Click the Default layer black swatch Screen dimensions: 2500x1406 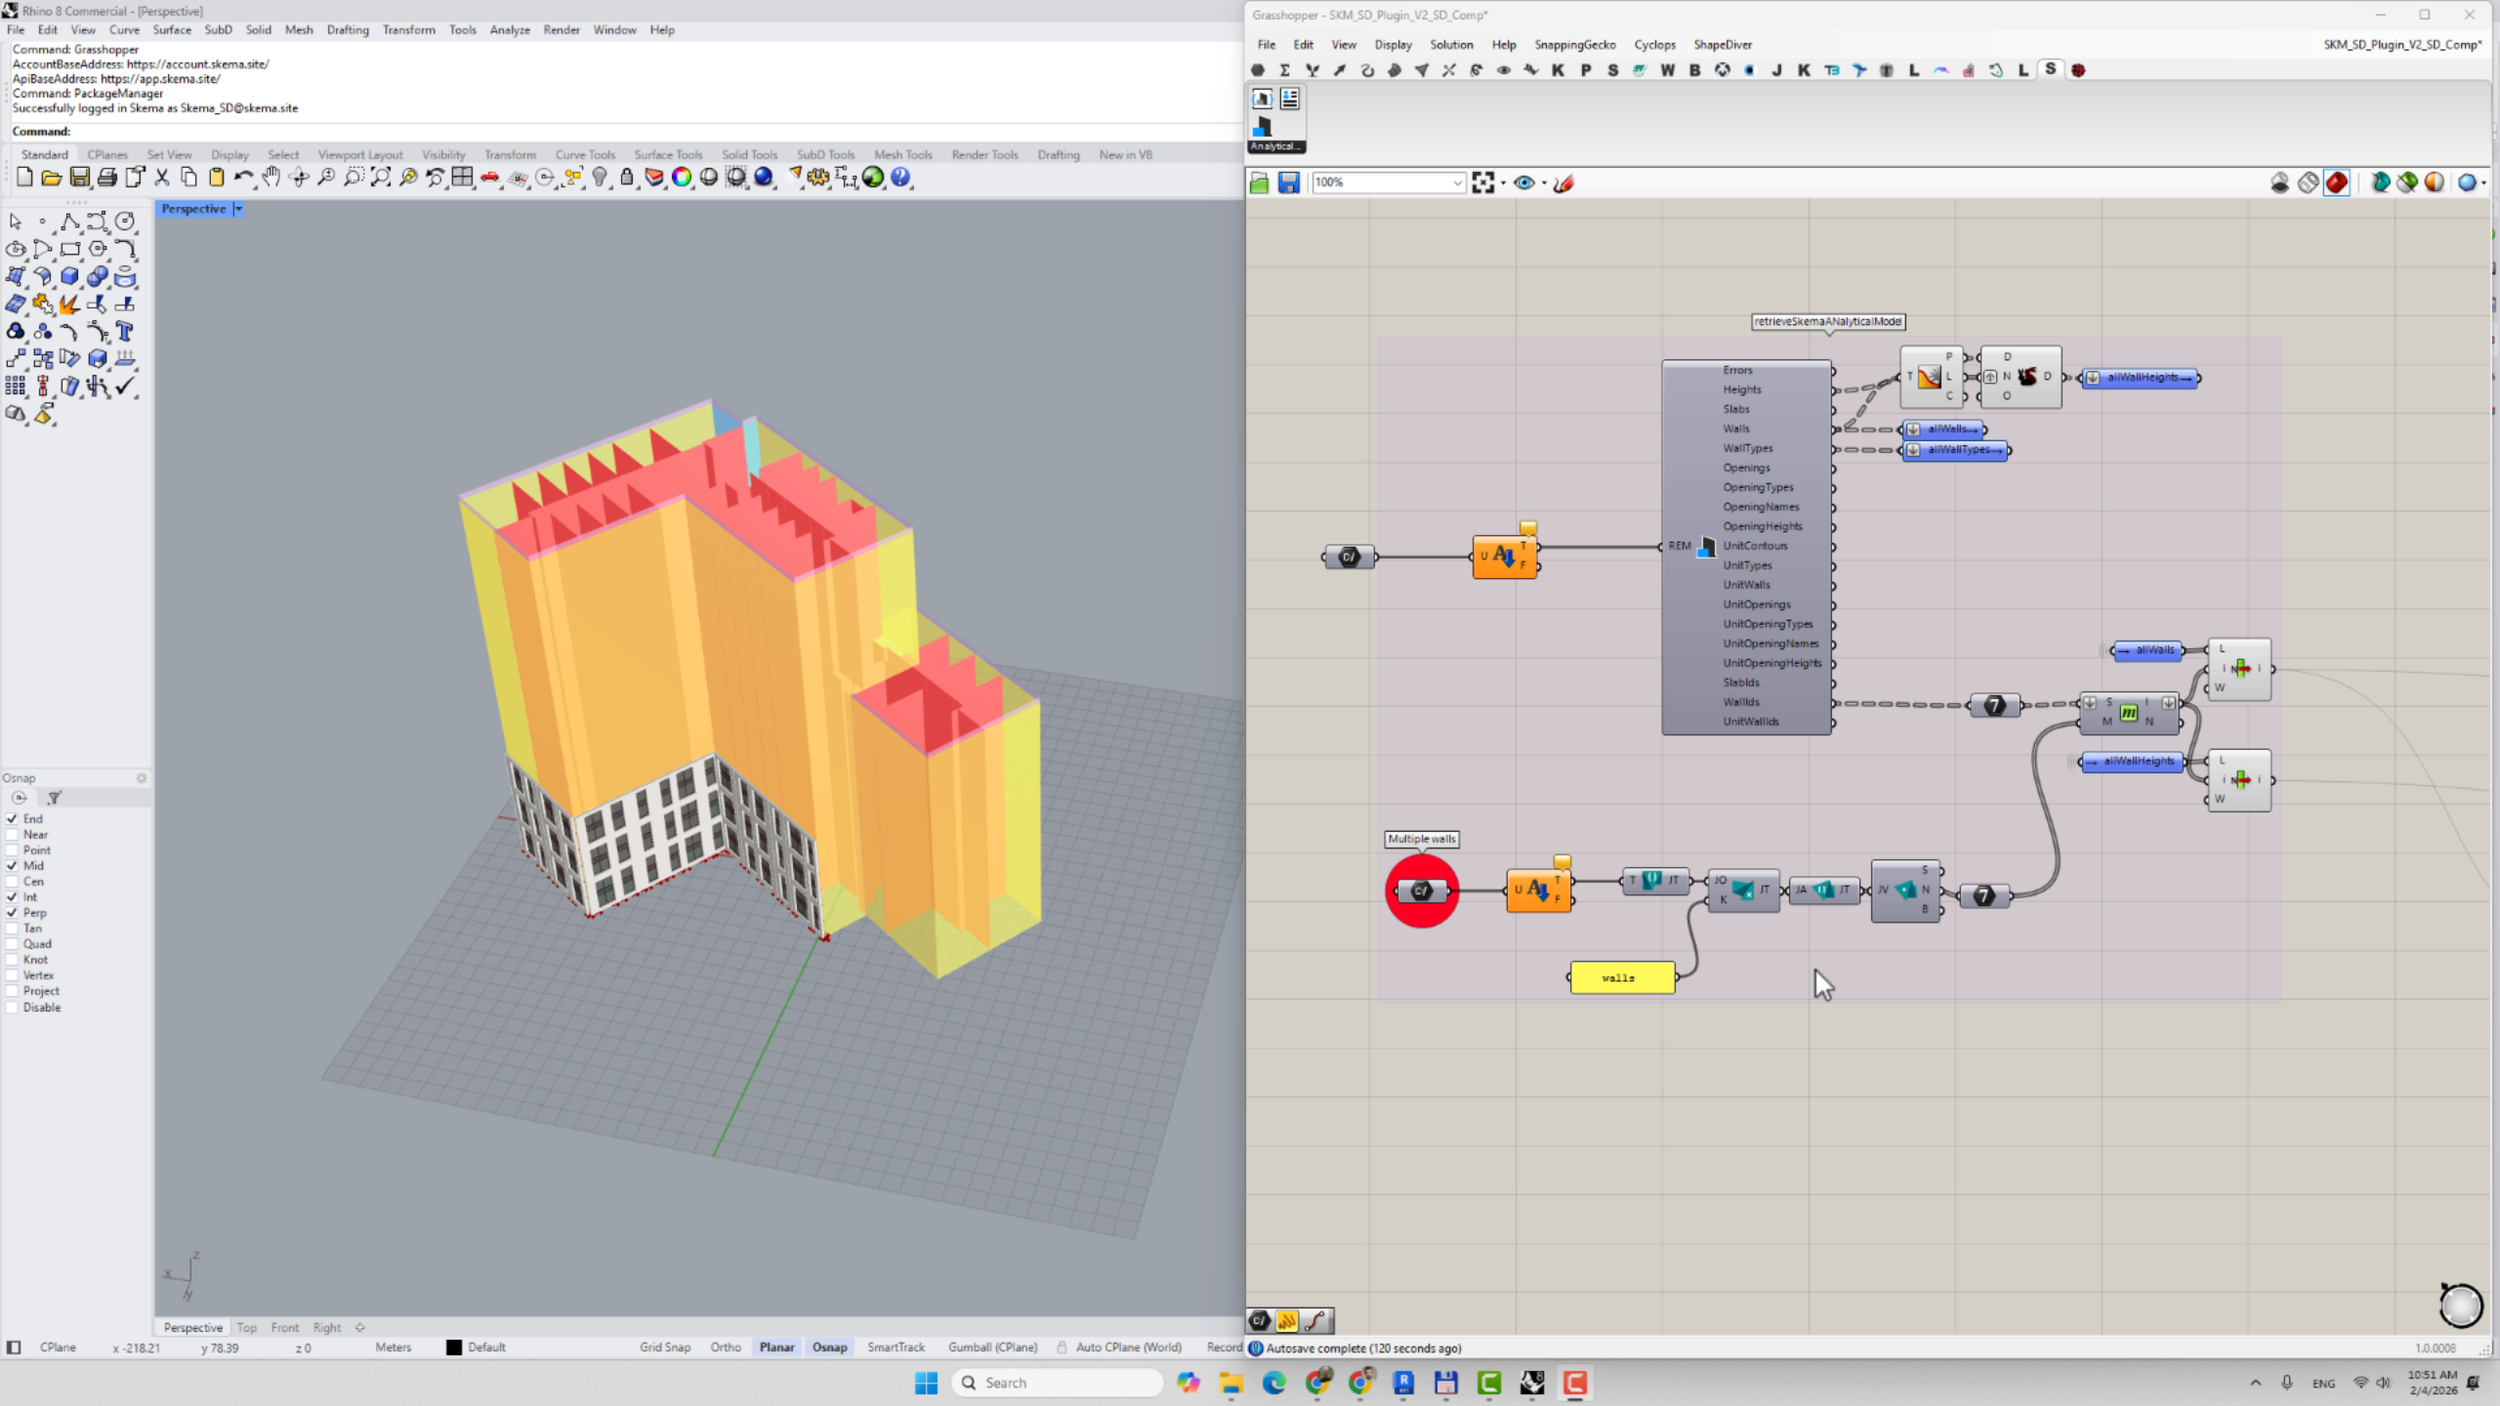coord(453,1347)
